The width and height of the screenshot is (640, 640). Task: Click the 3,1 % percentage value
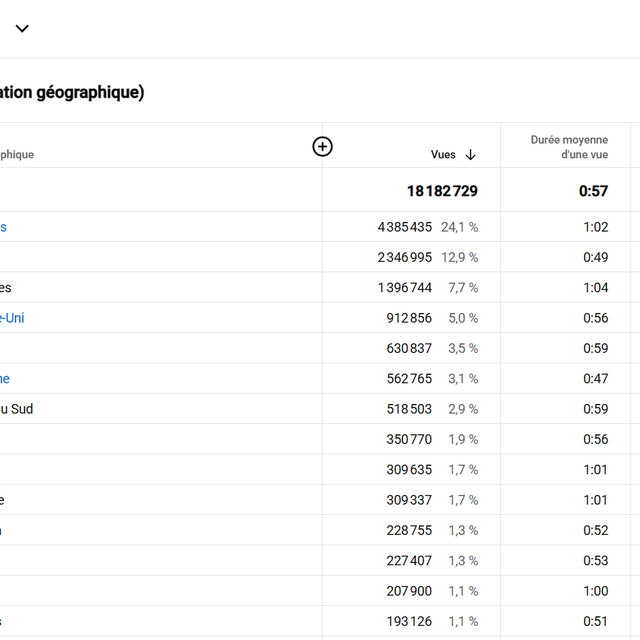pyautogui.click(x=463, y=379)
